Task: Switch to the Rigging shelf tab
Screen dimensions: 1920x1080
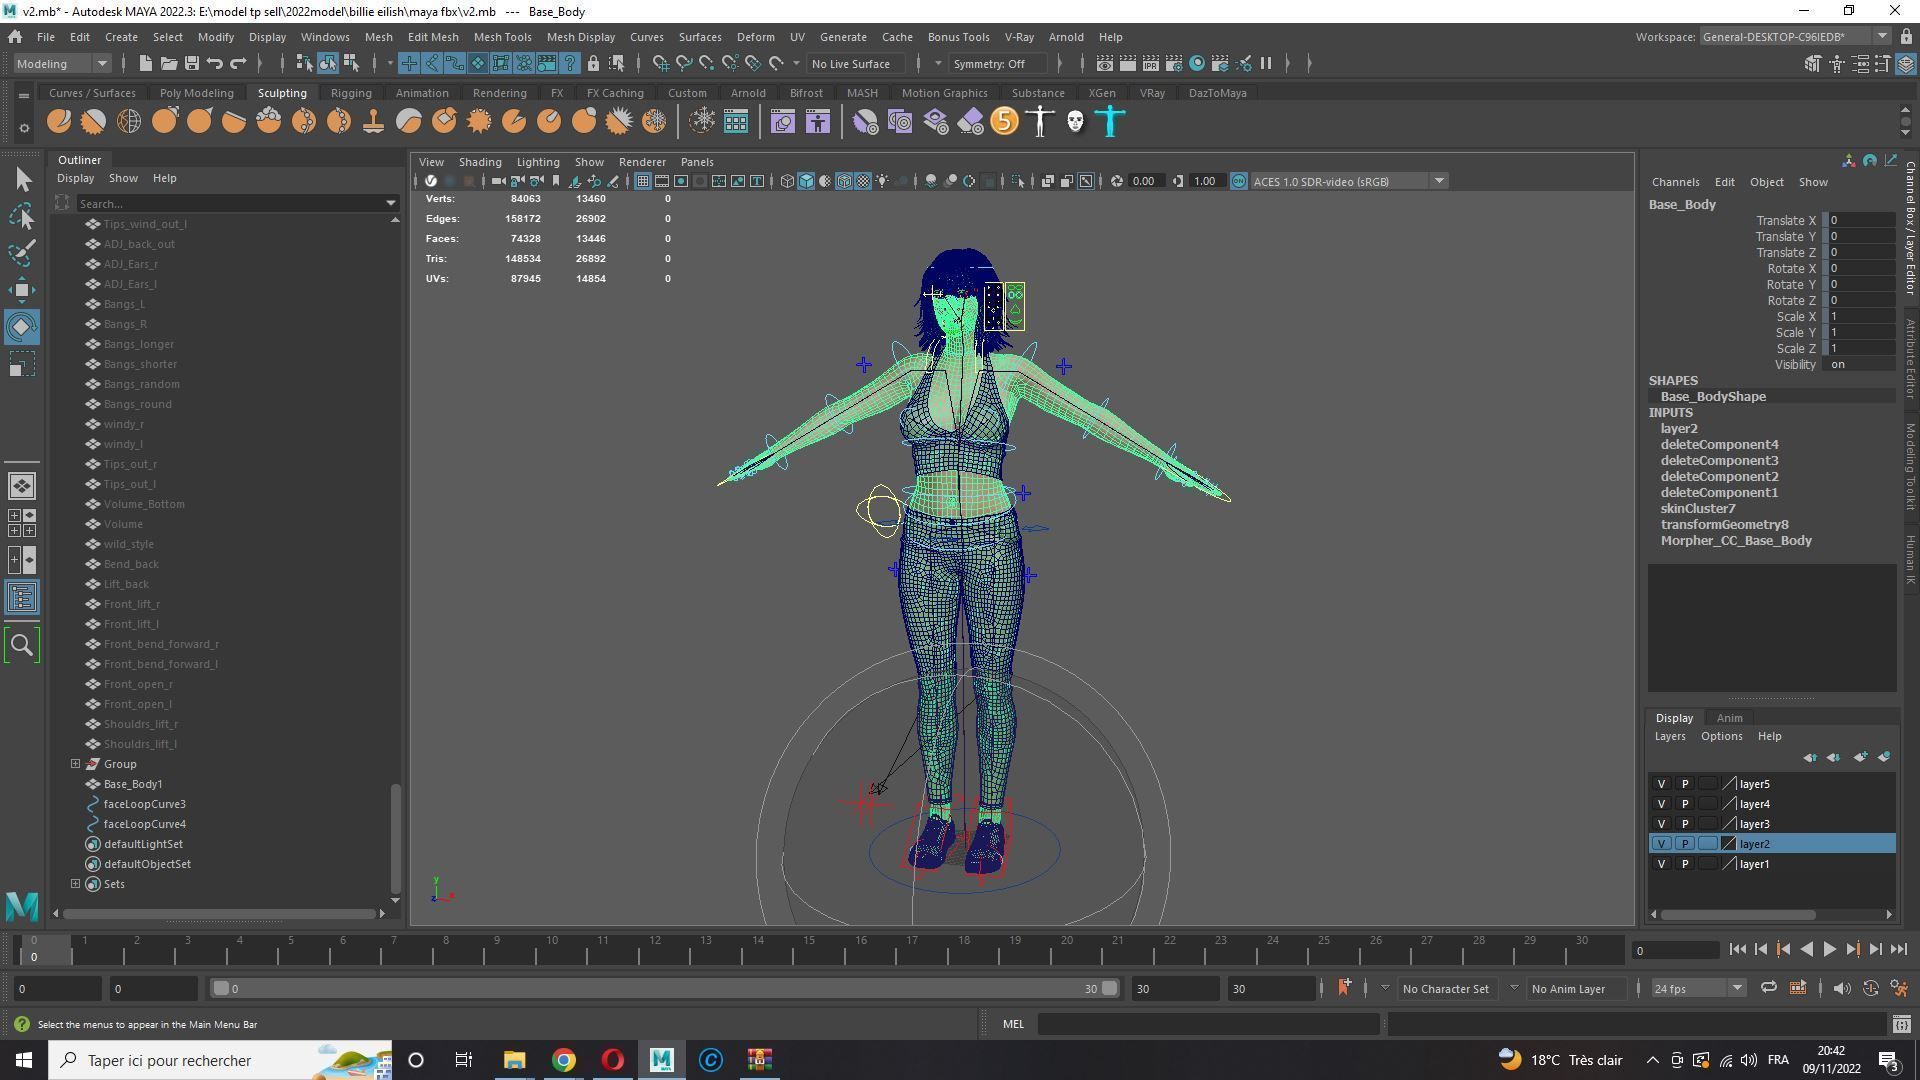Action: click(x=351, y=93)
